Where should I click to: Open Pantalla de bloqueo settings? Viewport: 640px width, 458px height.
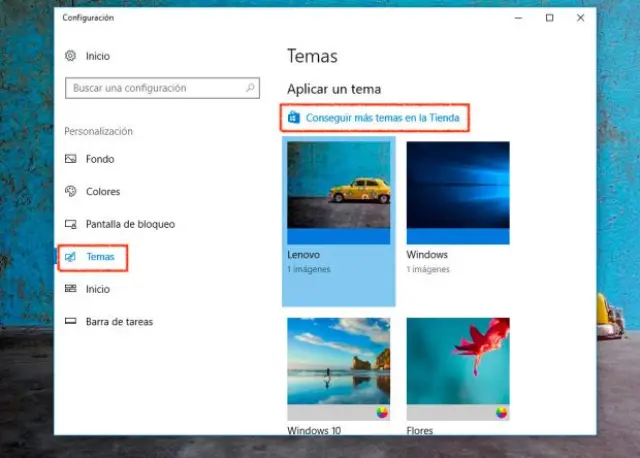[130, 224]
